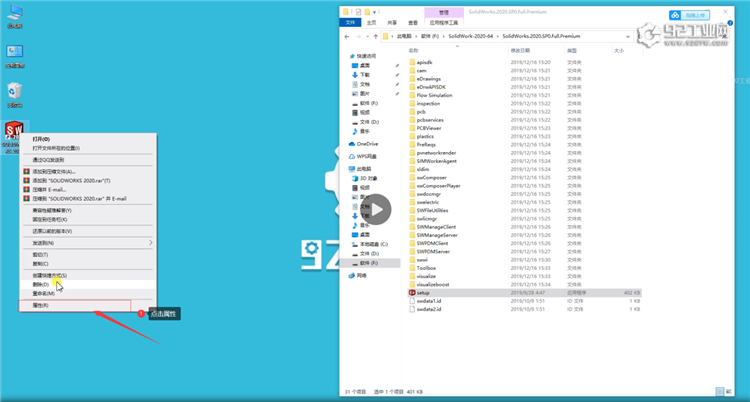This screenshot has height=402, width=750.
Task: Open the quick access toolbar customize dropdown
Action: click(374, 11)
